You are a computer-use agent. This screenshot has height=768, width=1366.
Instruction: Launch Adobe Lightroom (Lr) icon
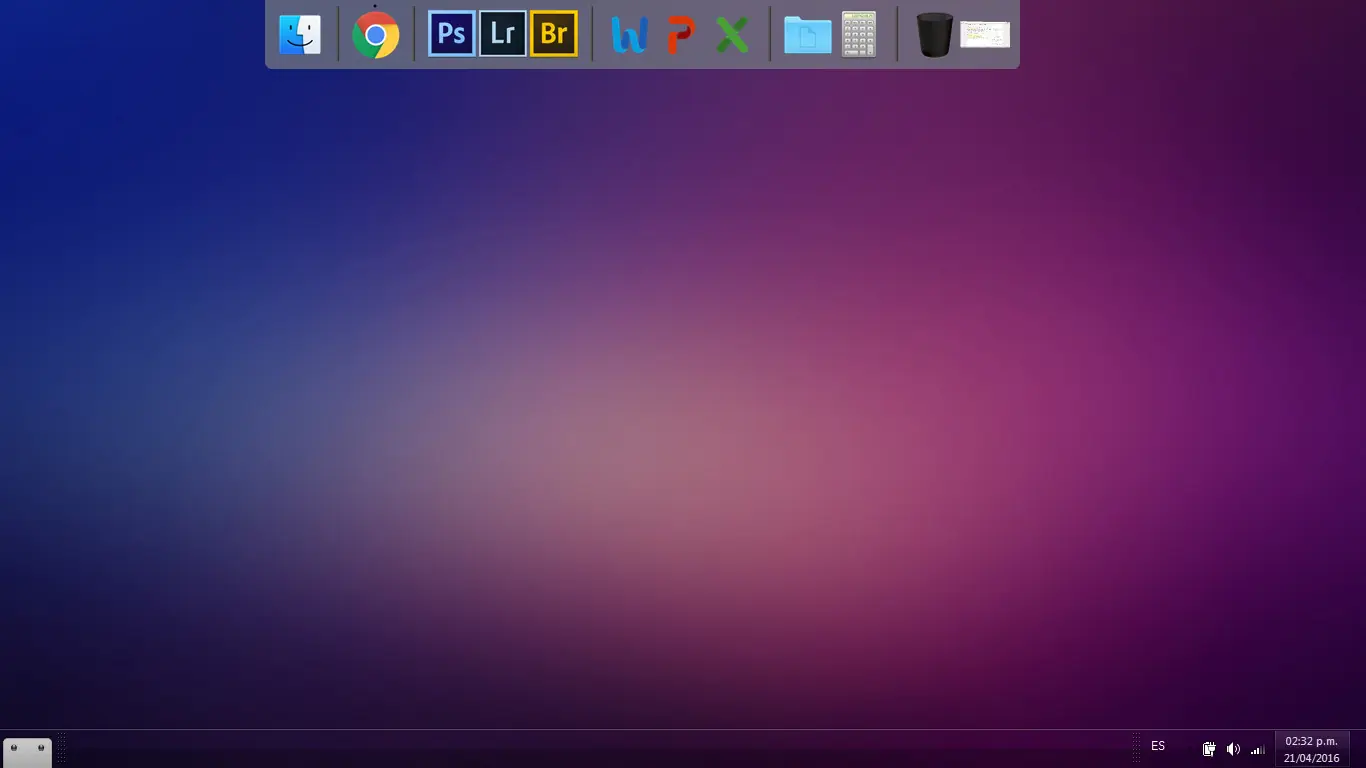click(503, 34)
